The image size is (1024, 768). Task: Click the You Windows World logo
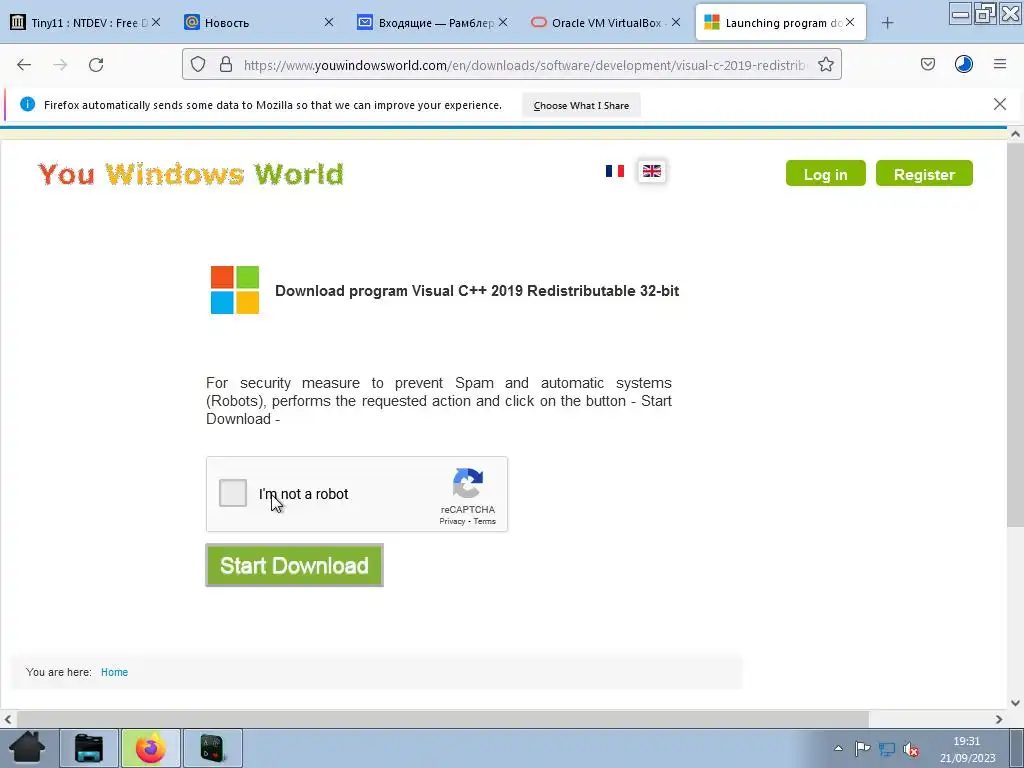[x=191, y=174]
